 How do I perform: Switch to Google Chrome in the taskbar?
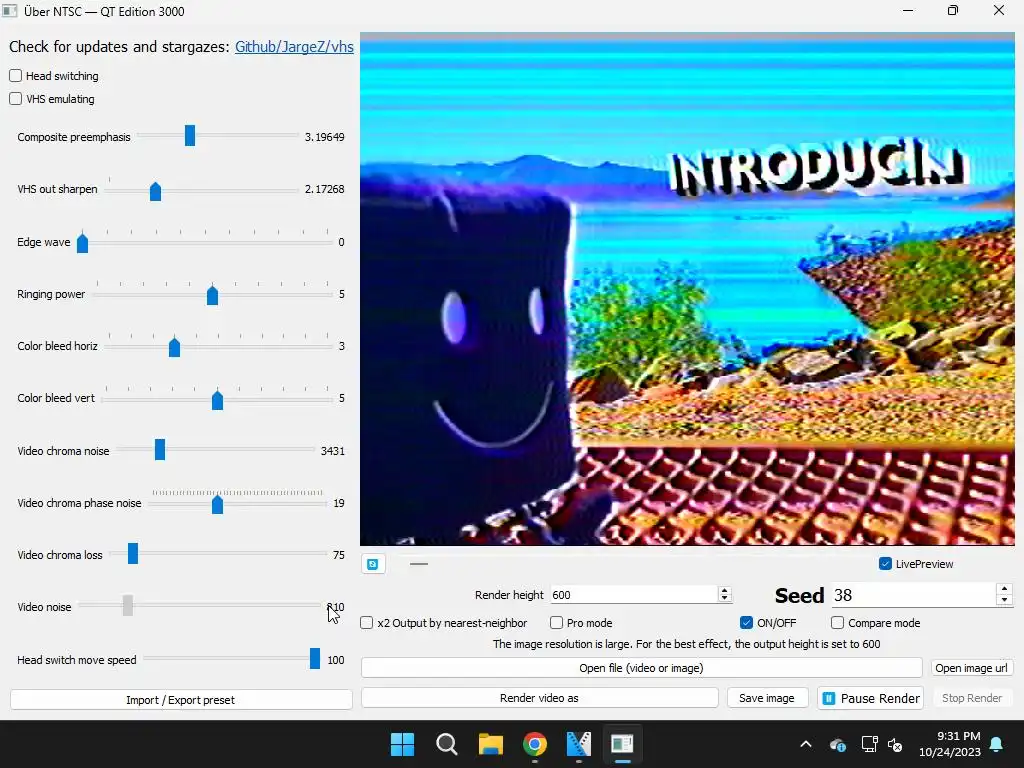[535, 744]
